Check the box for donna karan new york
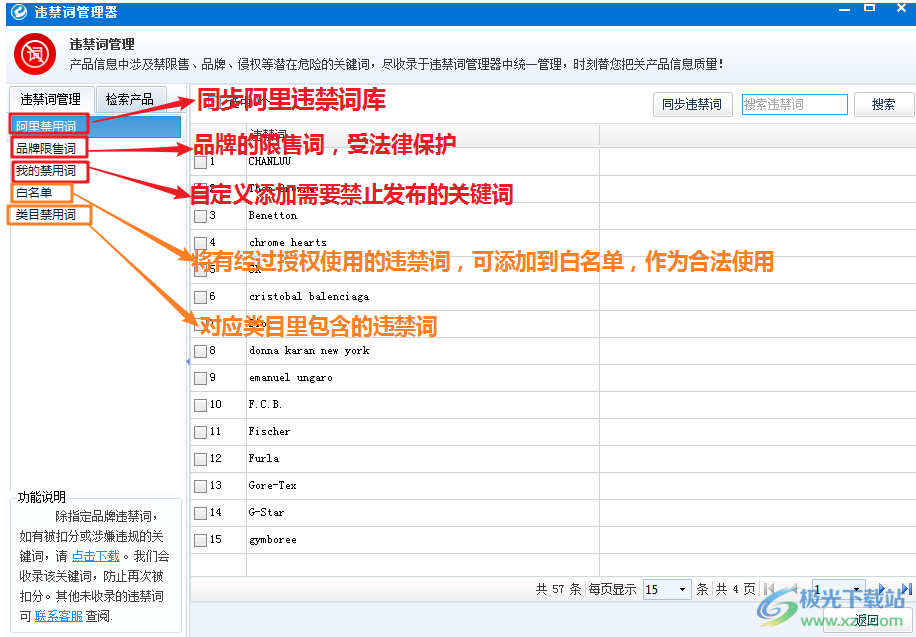Viewport: 916px width, 637px height. click(x=200, y=351)
